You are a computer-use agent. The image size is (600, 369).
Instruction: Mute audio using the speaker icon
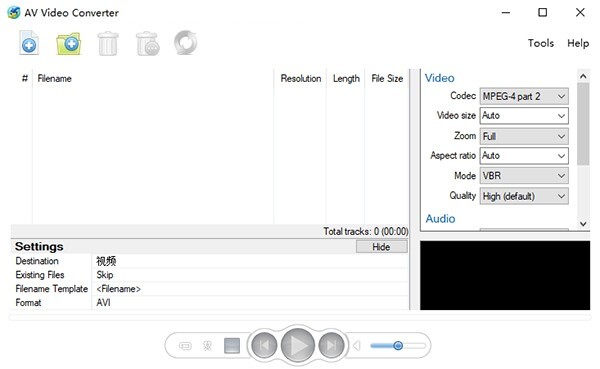[x=357, y=346]
